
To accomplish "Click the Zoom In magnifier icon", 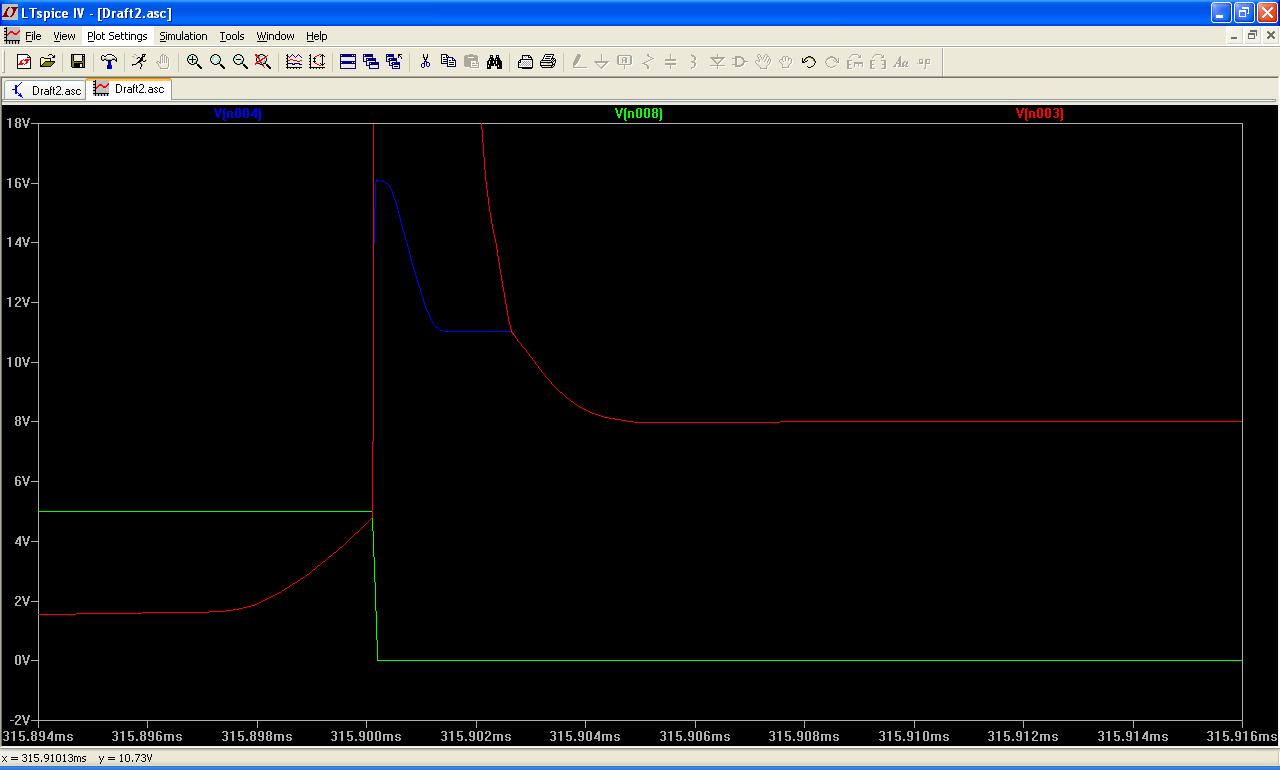I will pyautogui.click(x=194, y=62).
